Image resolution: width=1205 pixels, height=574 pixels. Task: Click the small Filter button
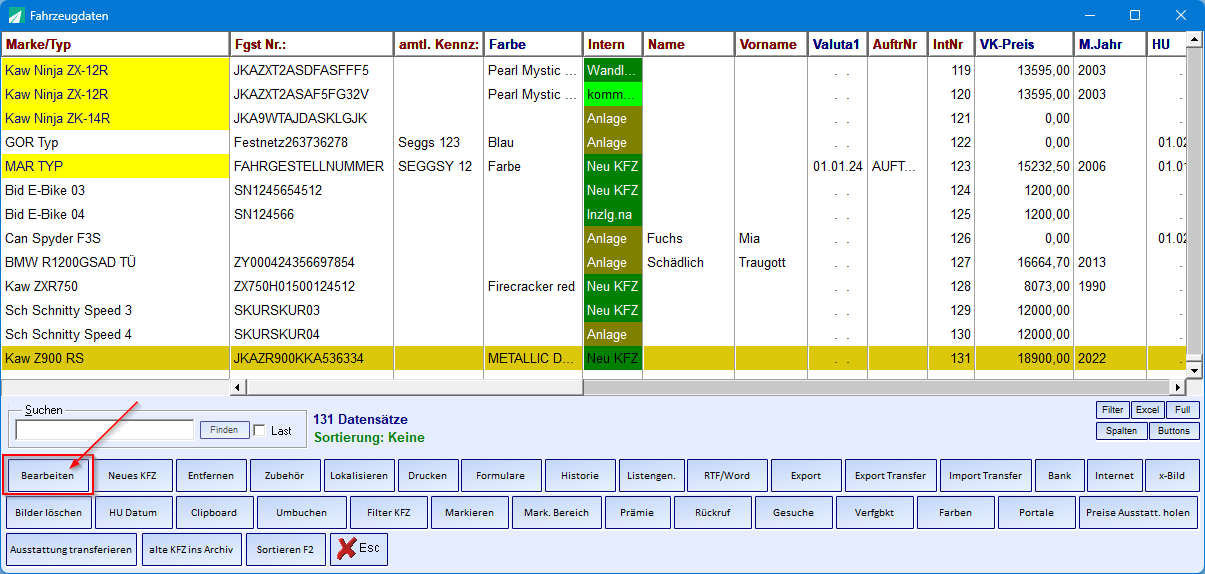(x=1112, y=410)
